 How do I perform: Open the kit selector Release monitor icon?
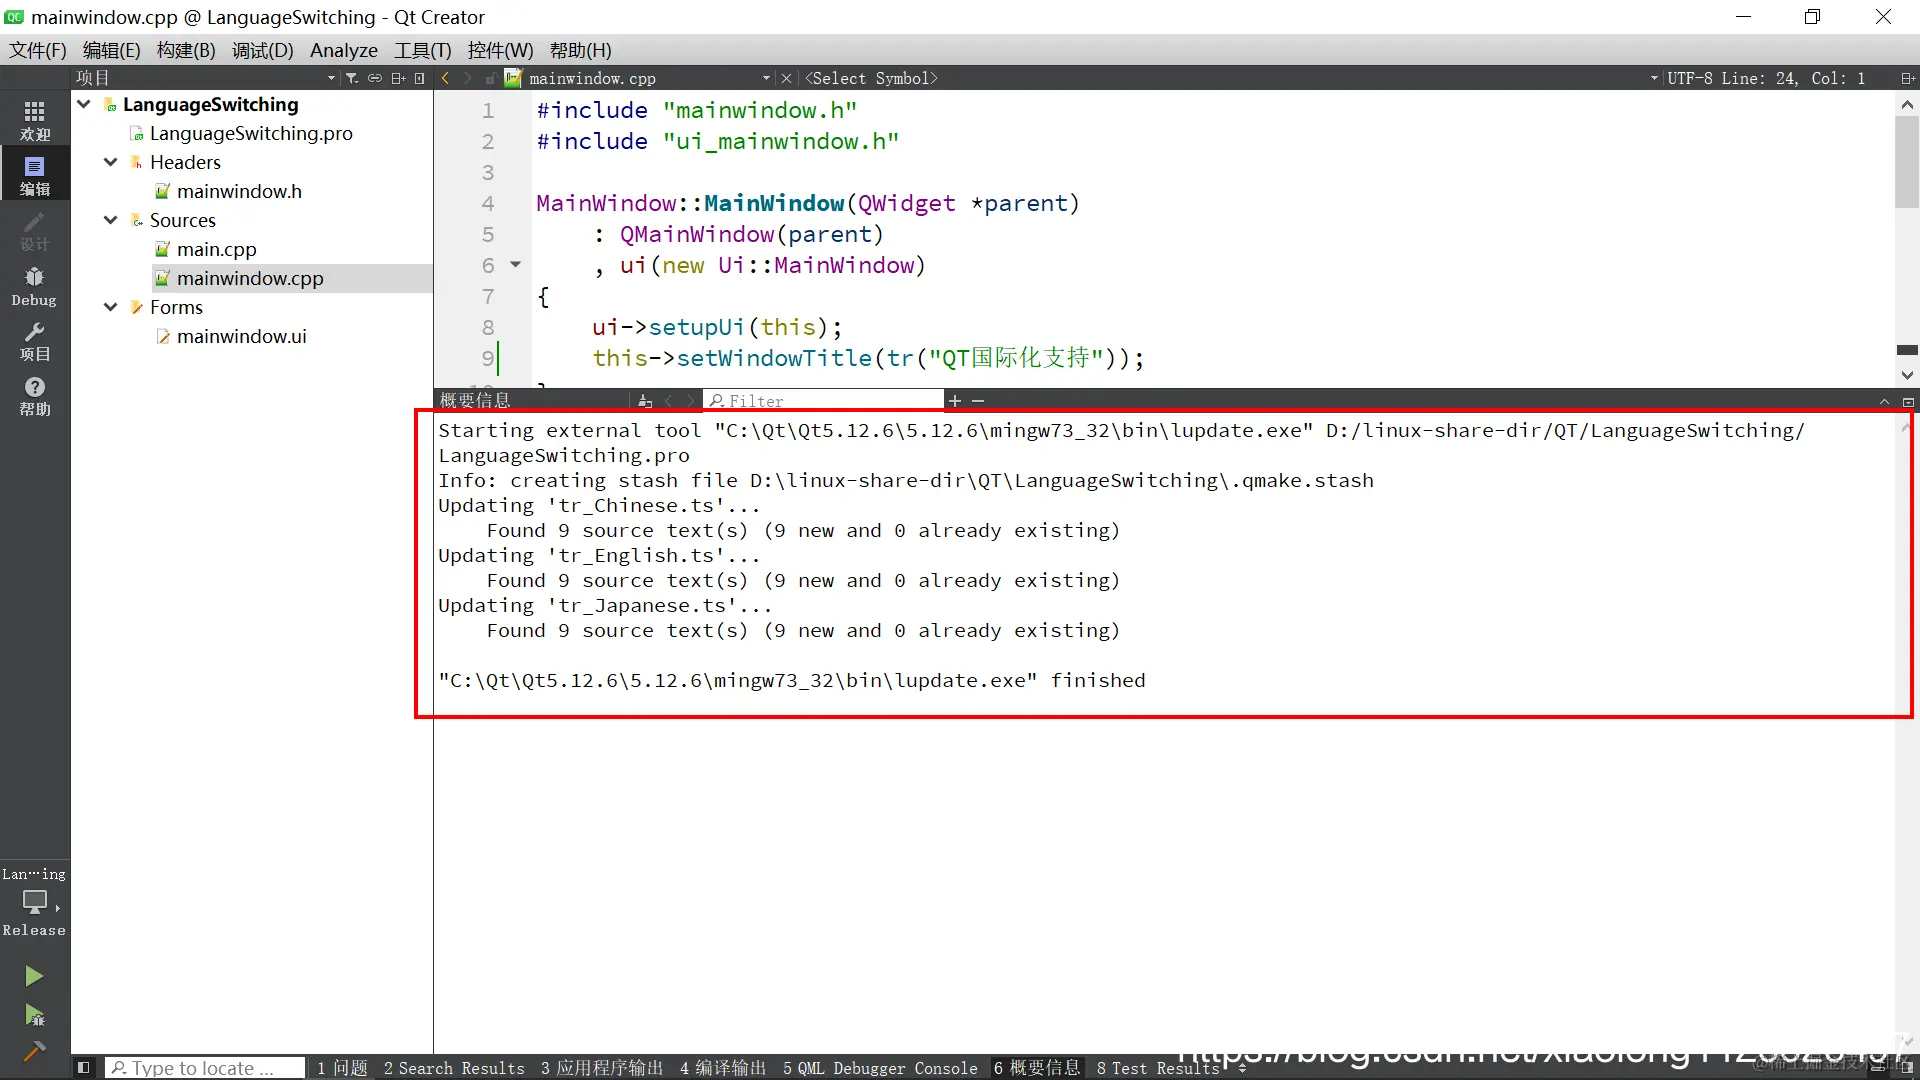pos(34,902)
